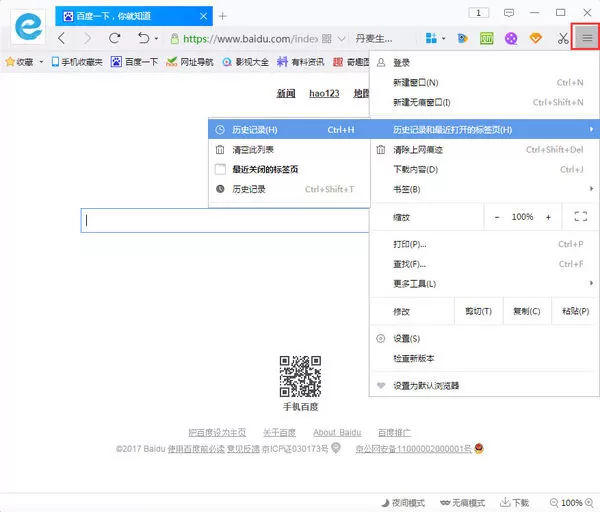Open 影视大全 bookmark
The height and width of the screenshot is (512, 600).
coord(245,62)
